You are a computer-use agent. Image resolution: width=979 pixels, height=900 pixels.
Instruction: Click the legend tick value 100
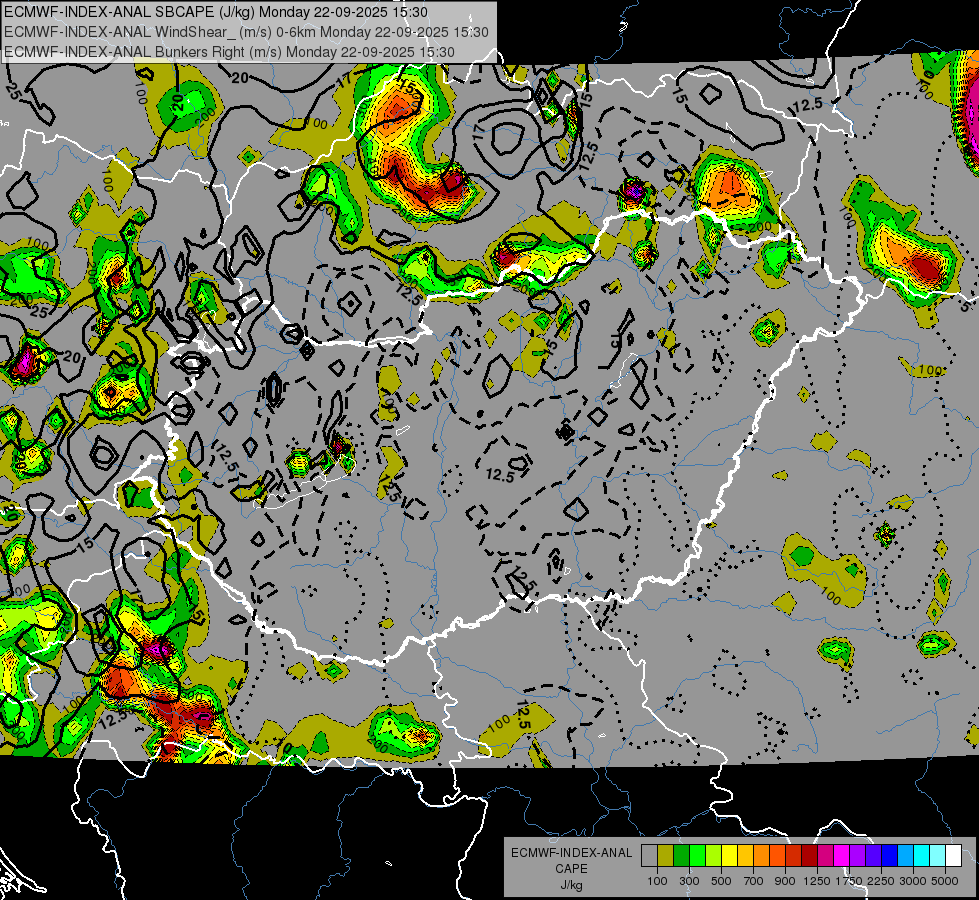(657, 881)
